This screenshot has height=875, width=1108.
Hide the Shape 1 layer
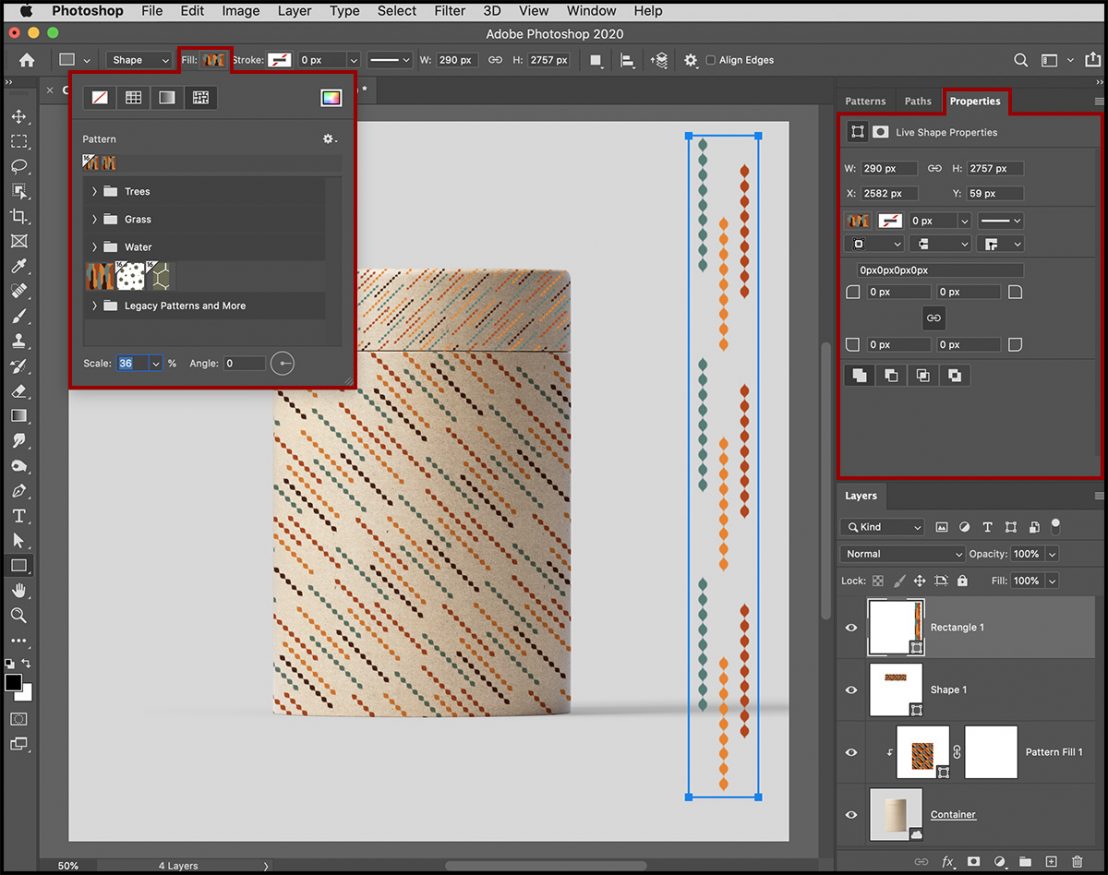point(851,690)
